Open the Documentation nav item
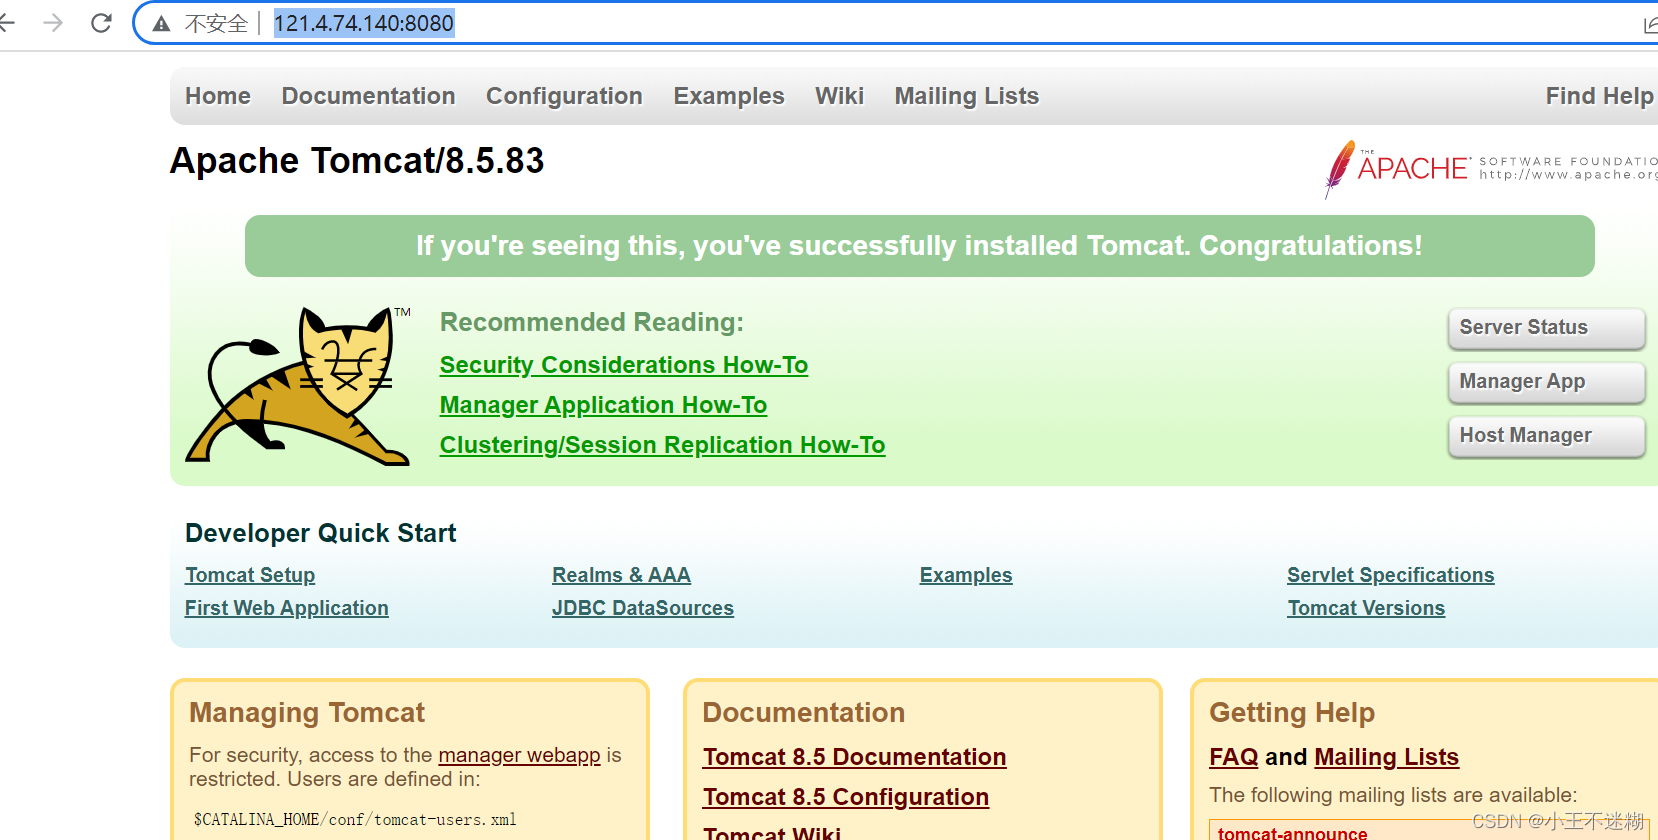 tap(368, 96)
